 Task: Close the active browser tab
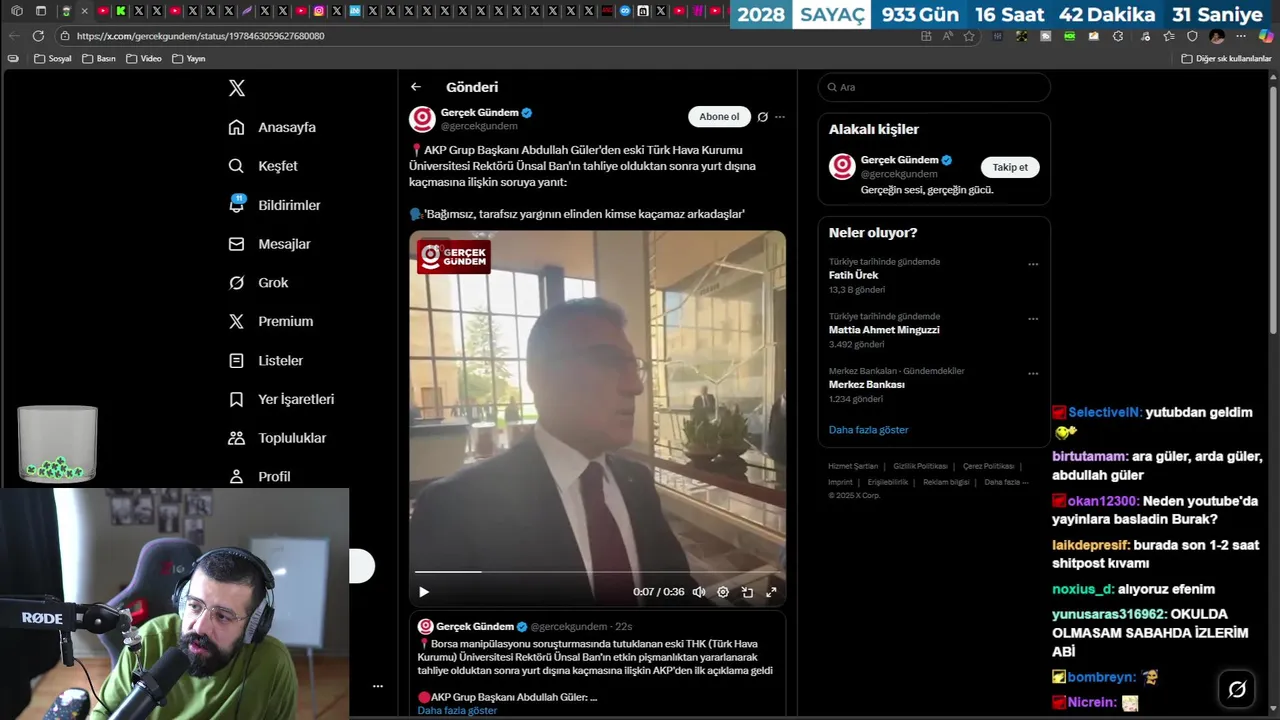click(84, 11)
